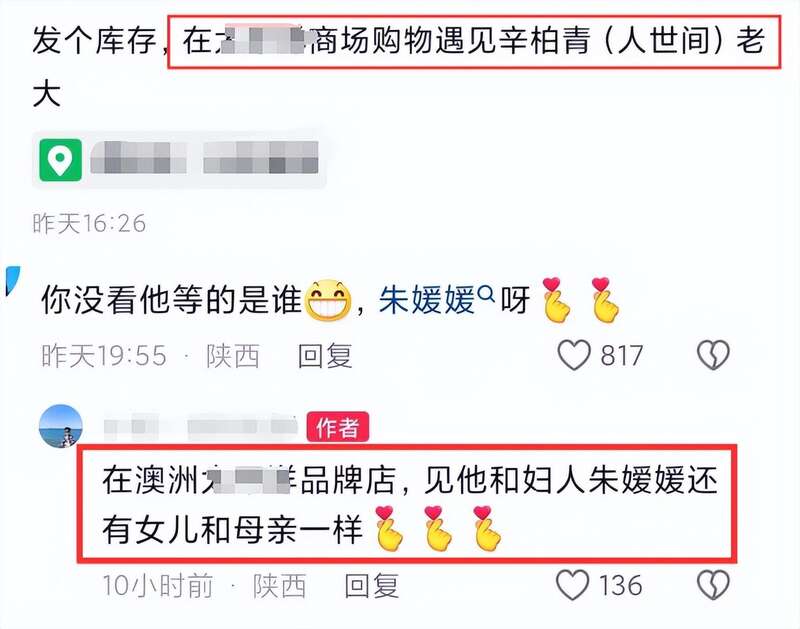Tap the red 作者 badge
The width and height of the screenshot is (800, 629).
point(337,427)
